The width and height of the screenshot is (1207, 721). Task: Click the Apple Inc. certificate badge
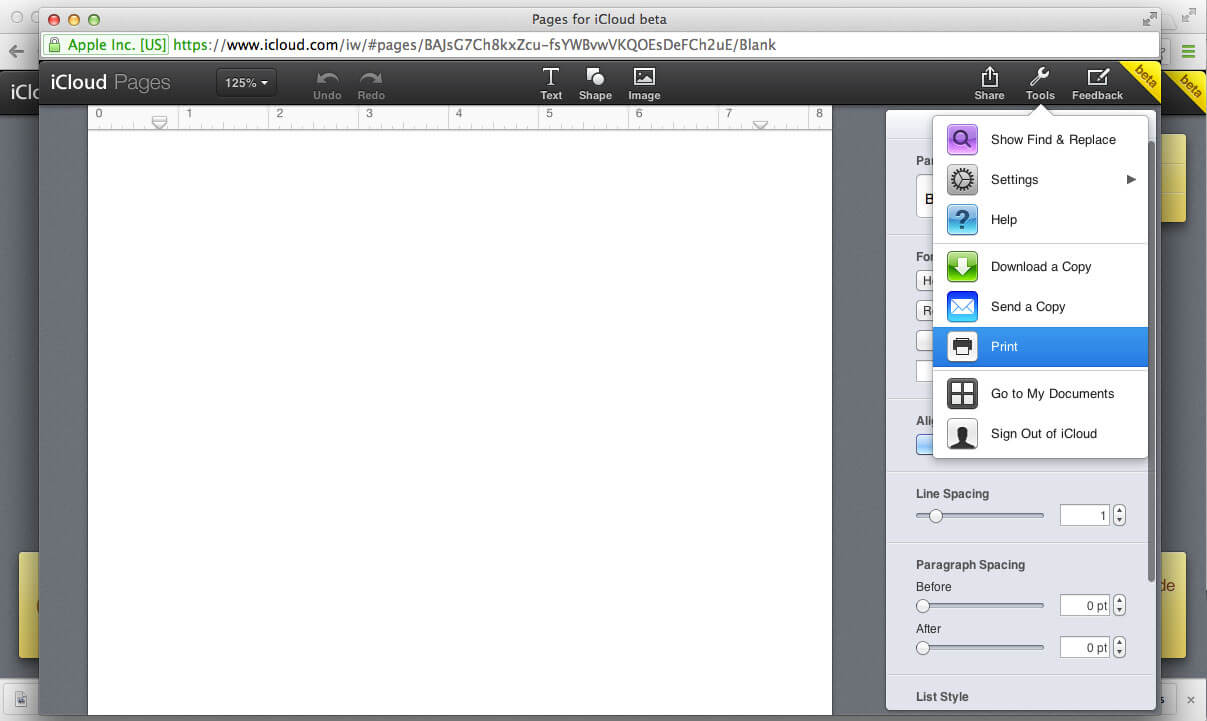coord(105,44)
